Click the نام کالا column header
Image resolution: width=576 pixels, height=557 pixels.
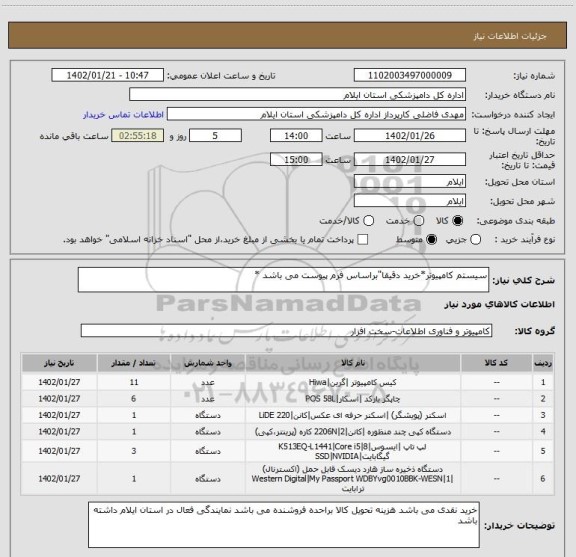(353, 363)
